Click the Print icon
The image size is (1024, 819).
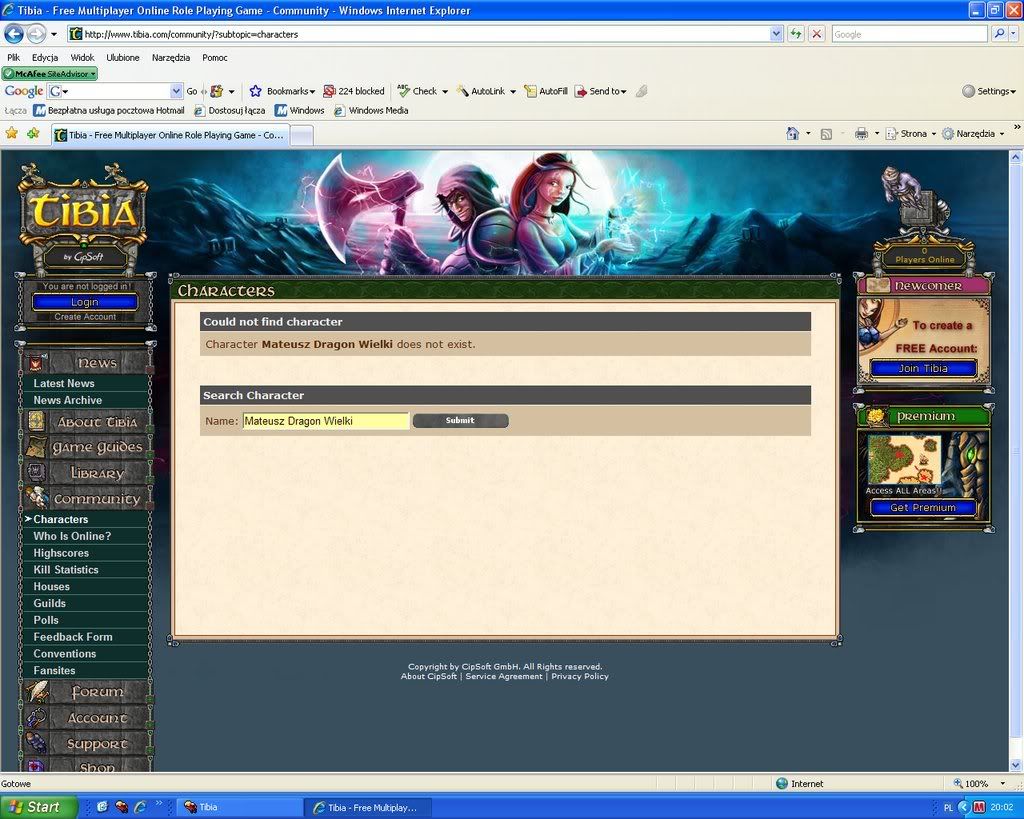(x=861, y=134)
